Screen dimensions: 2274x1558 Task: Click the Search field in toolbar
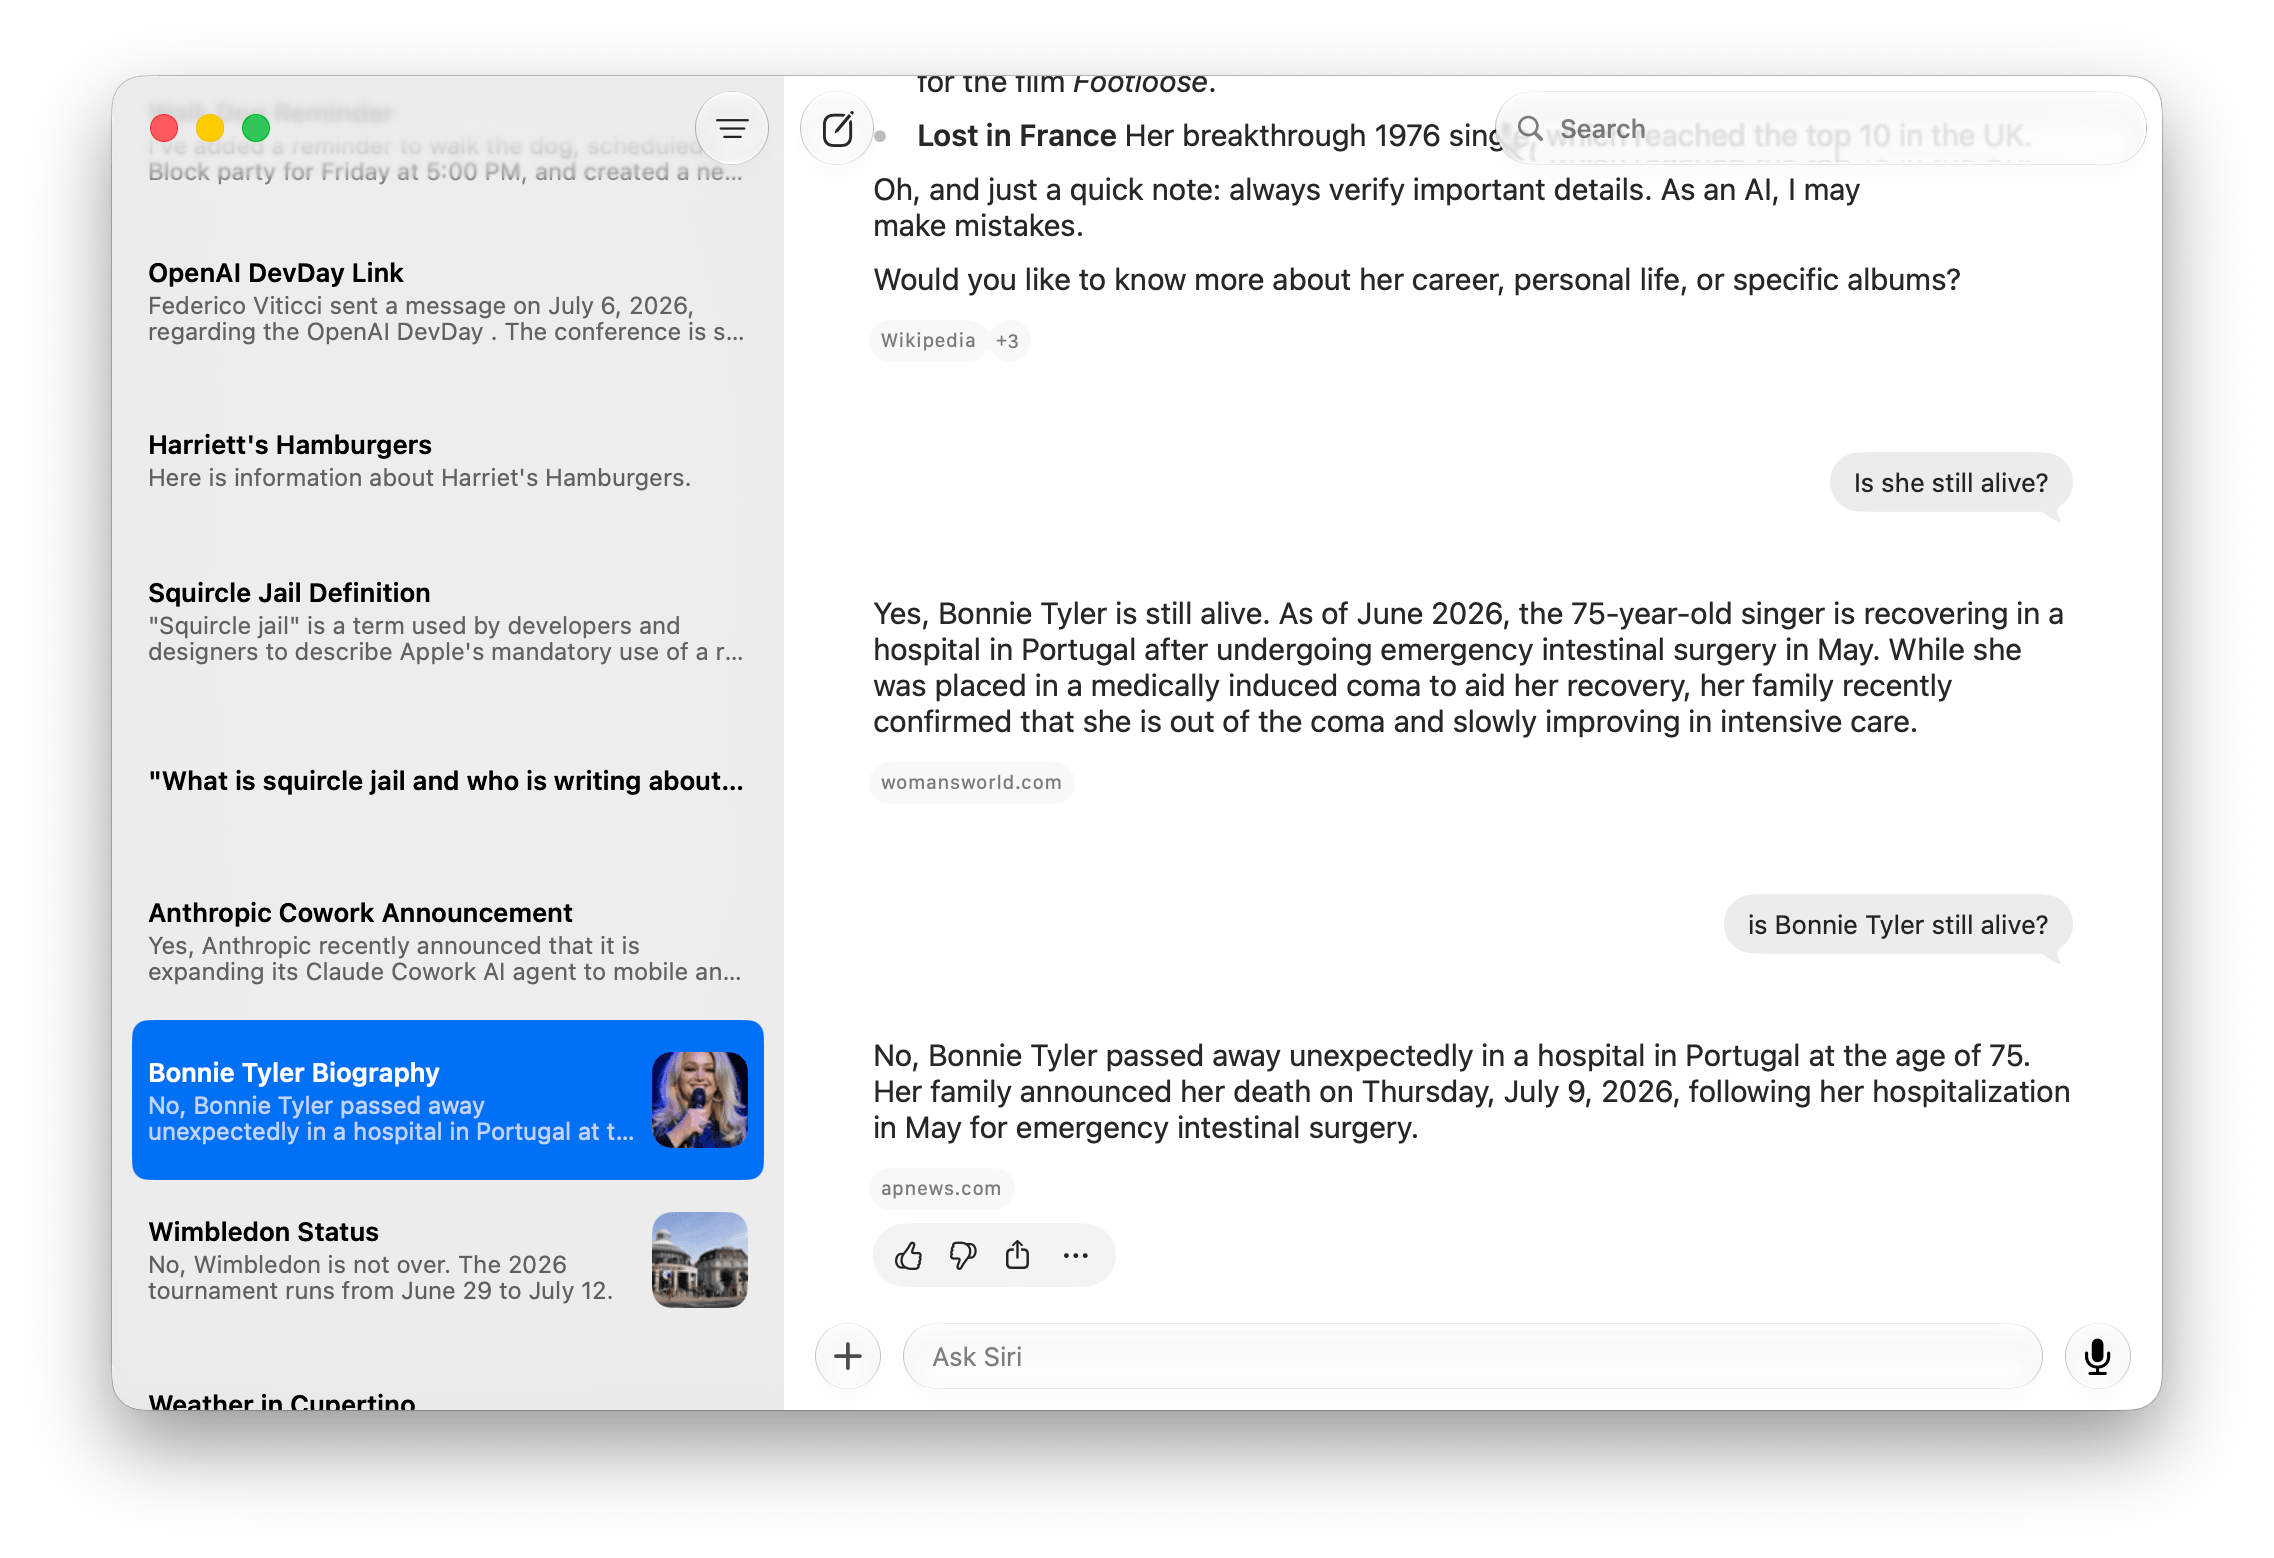click(x=1820, y=129)
